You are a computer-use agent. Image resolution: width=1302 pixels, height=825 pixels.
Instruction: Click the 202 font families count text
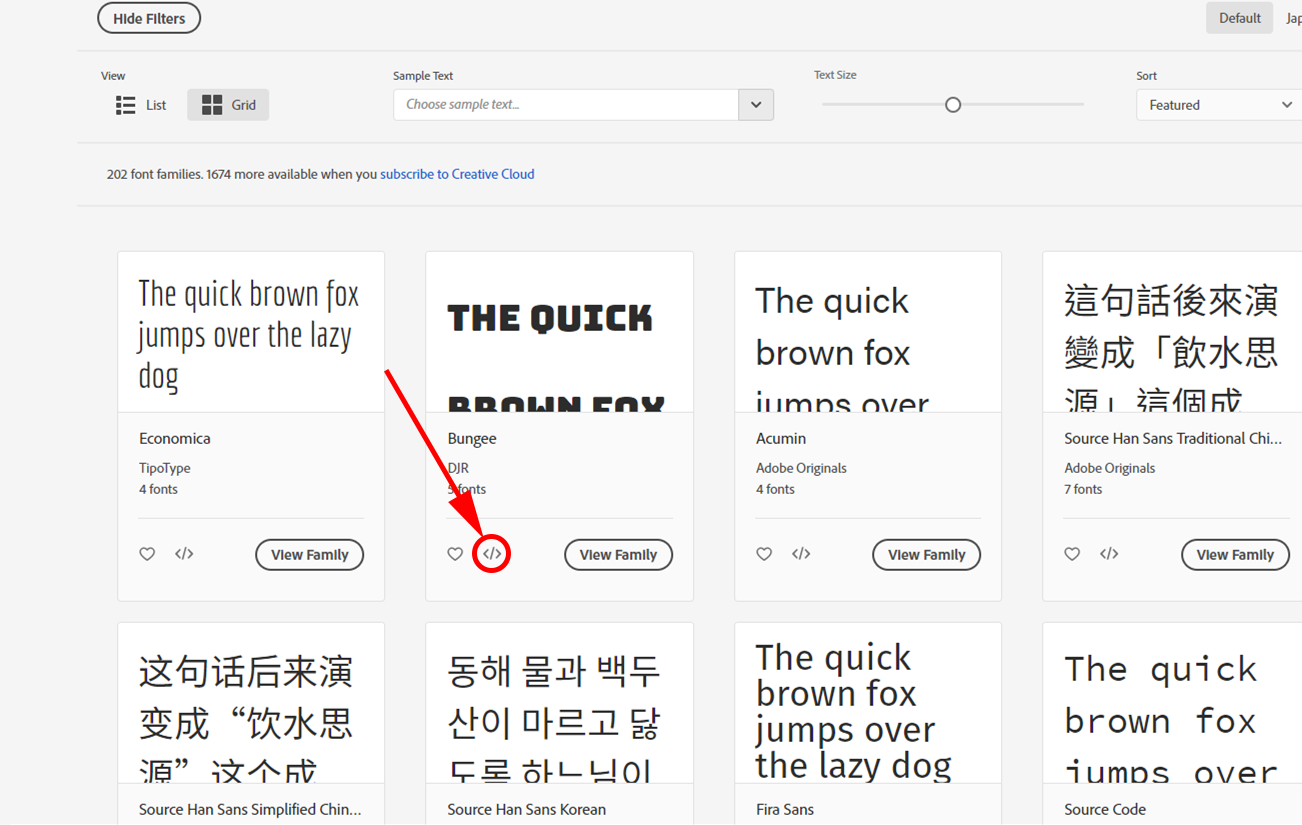(155, 174)
